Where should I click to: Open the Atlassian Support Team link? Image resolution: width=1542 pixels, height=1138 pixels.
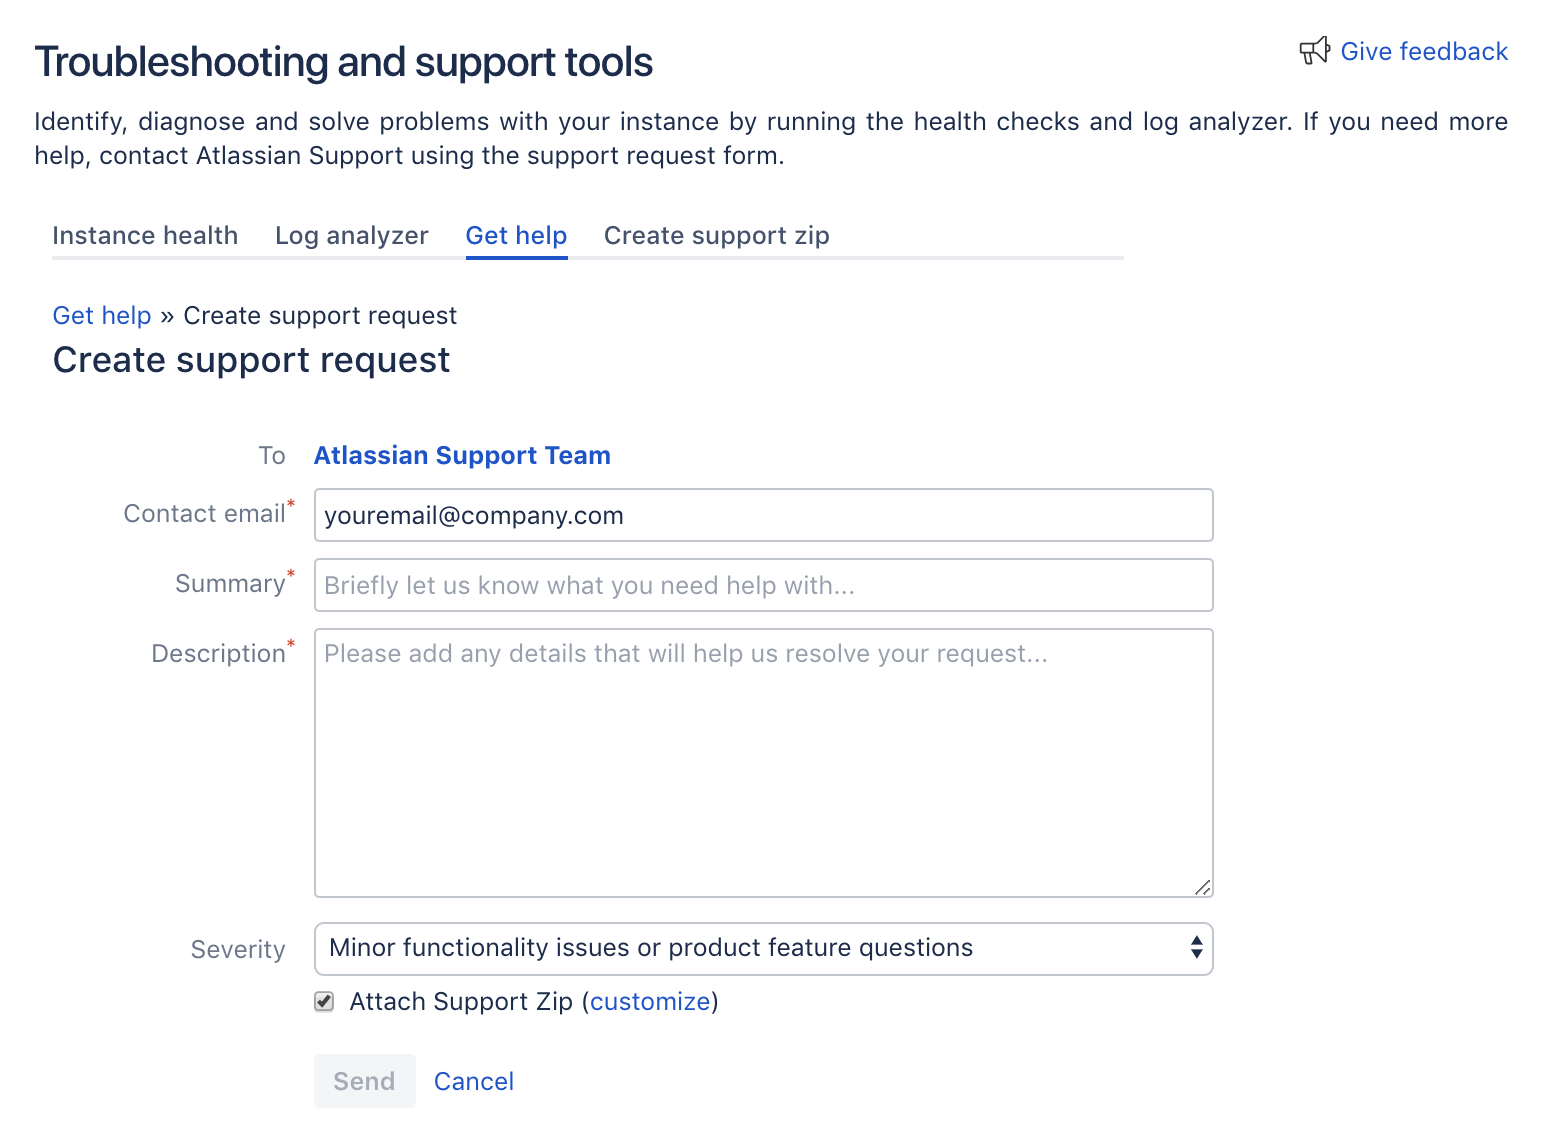tap(462, 455)
